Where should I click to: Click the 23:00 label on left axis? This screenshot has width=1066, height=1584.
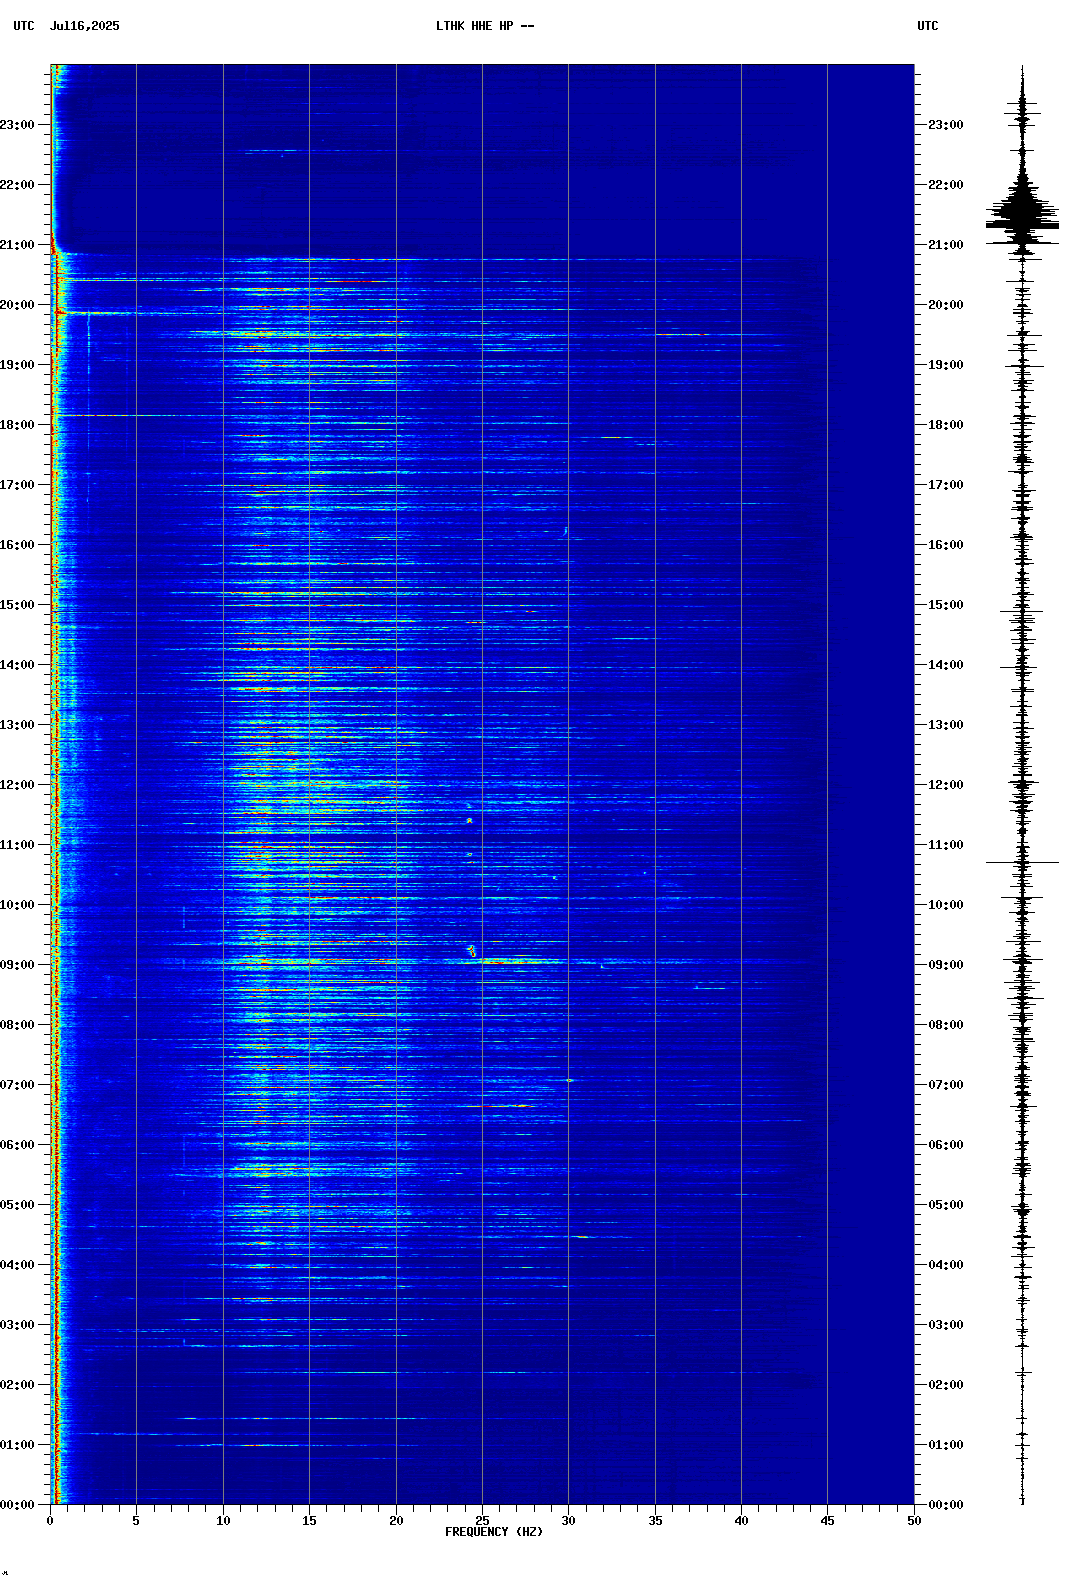tap(17, 125)
